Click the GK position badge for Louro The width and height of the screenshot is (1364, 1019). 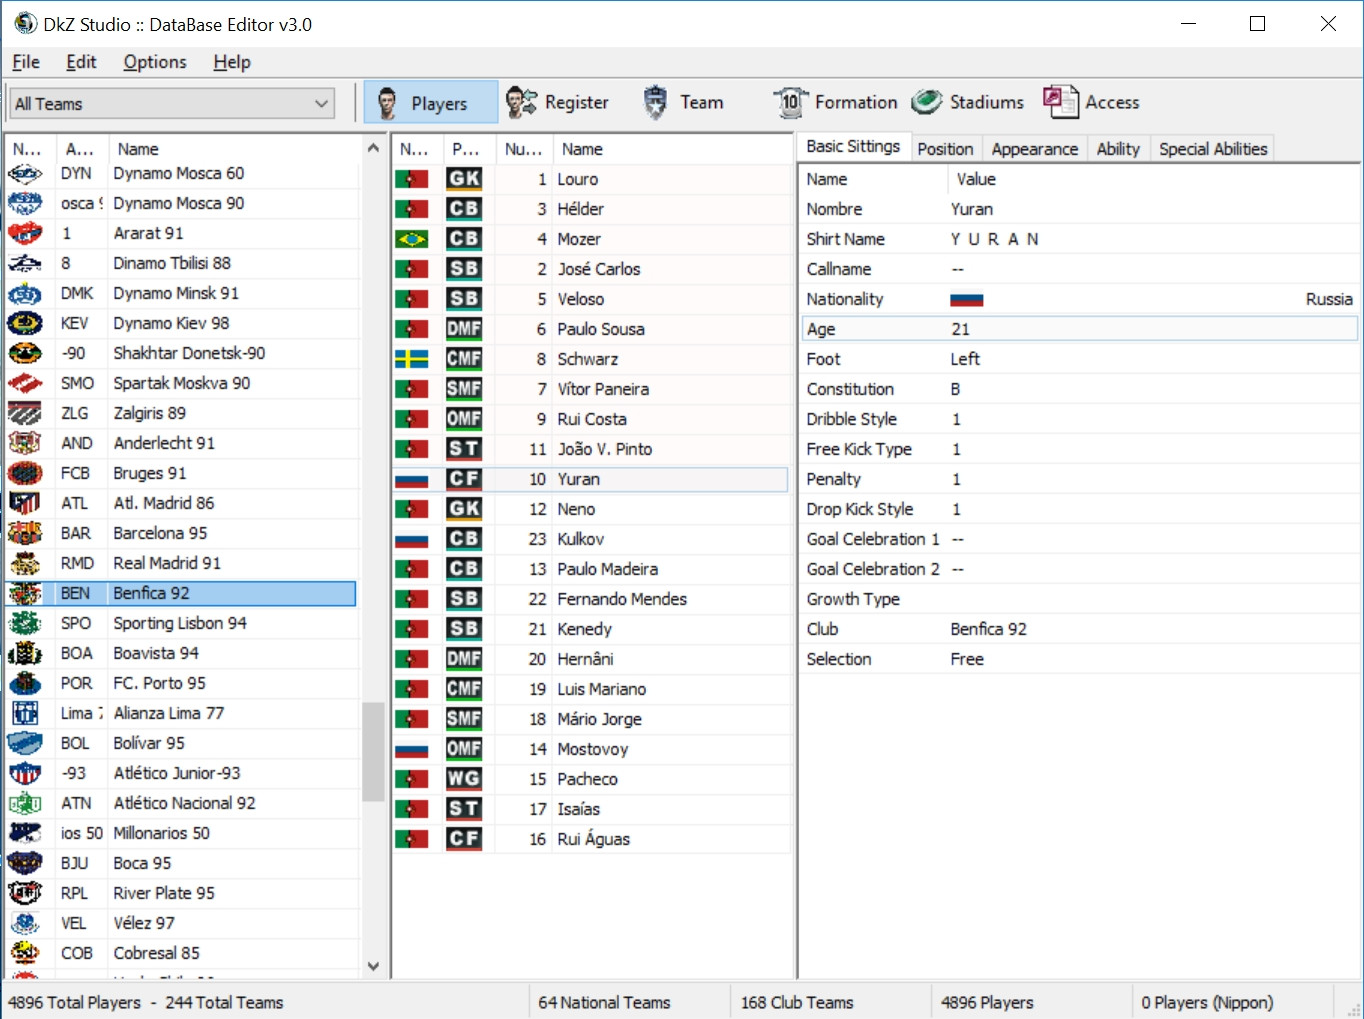464,179
